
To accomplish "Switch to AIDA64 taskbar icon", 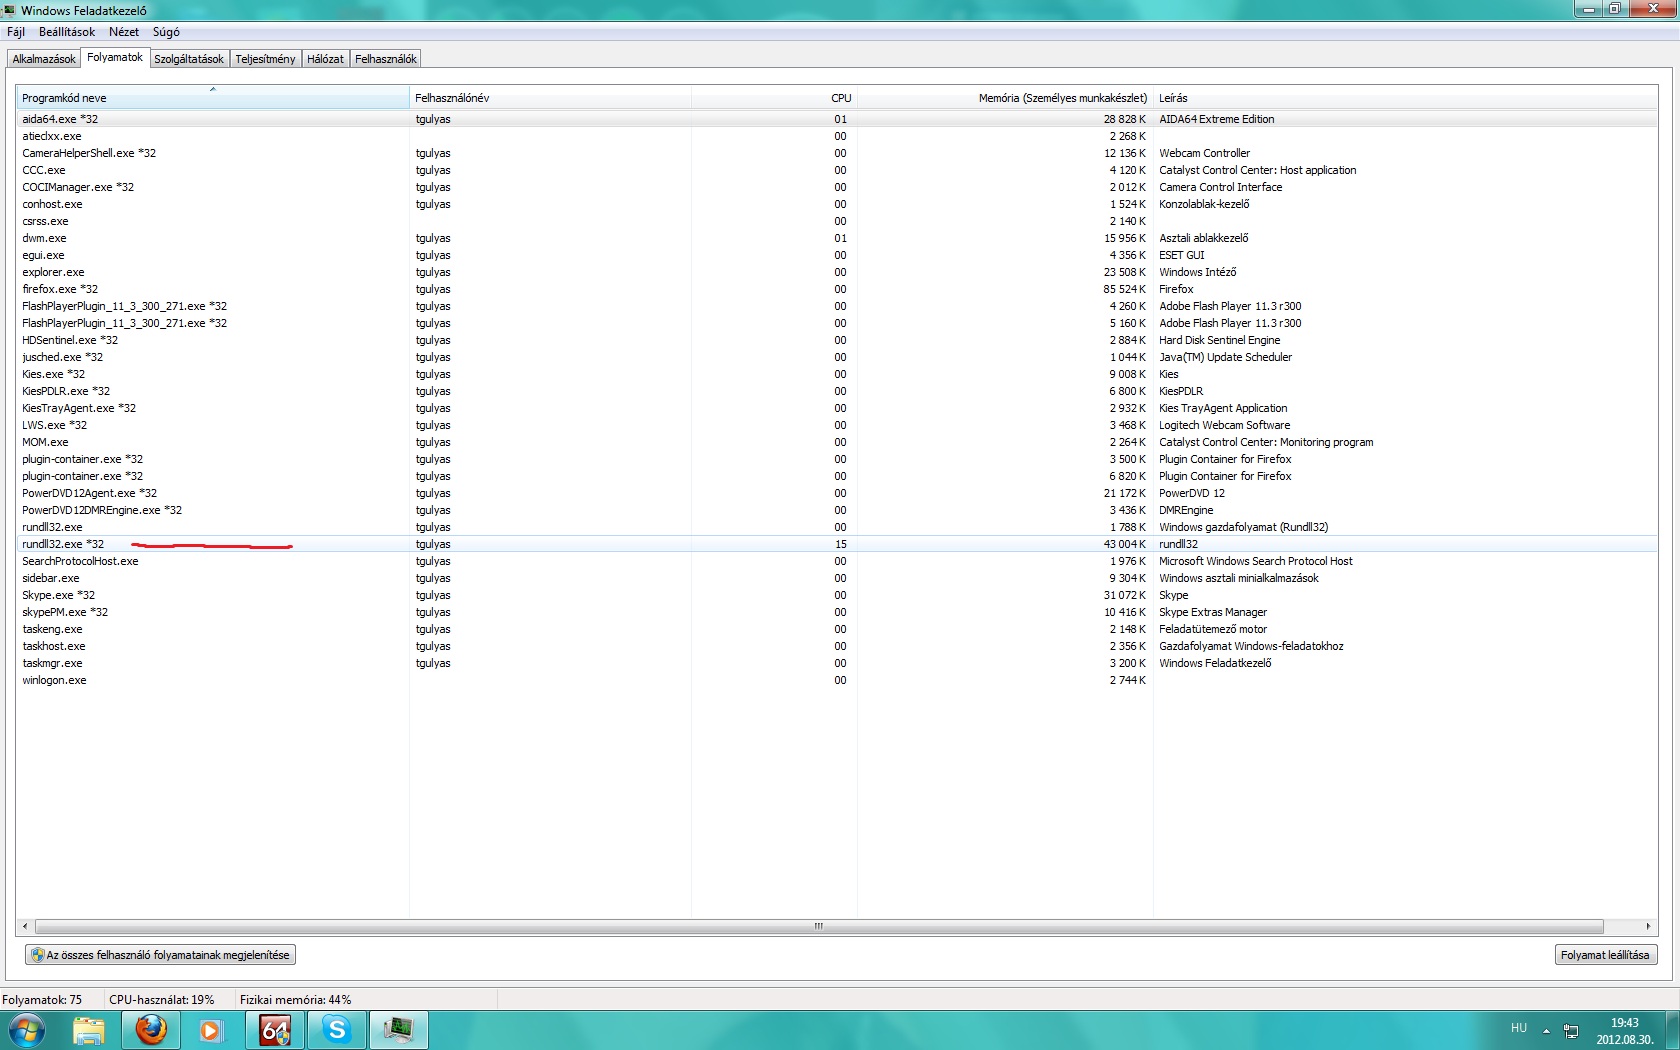I will point(274,1029).
